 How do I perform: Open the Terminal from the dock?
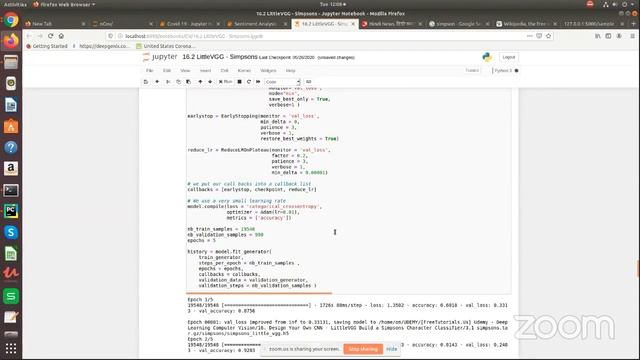pyautogui.click(x=11, y=190)
